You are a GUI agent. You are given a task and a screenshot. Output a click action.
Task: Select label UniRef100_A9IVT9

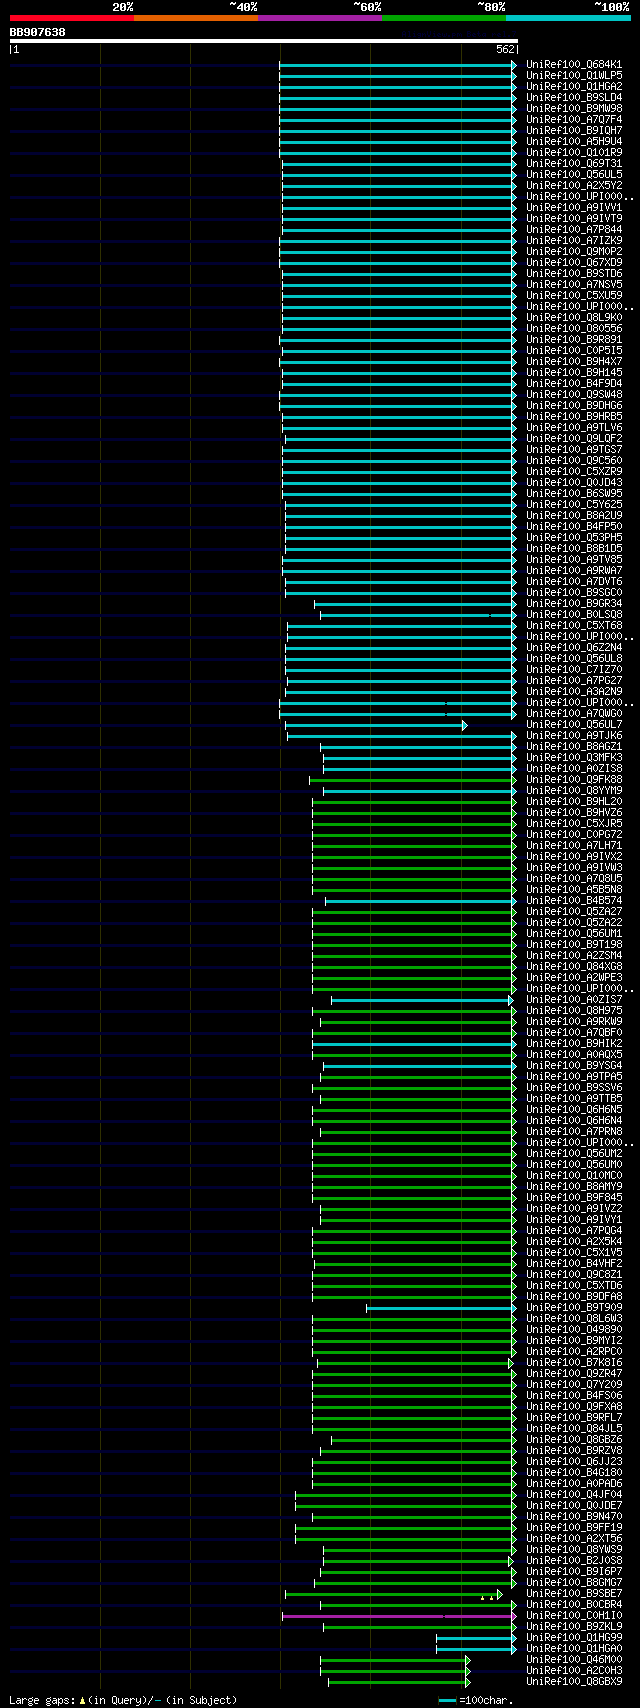tap(574, 219)
